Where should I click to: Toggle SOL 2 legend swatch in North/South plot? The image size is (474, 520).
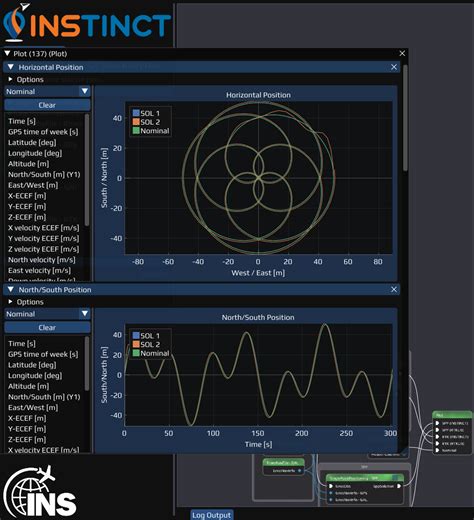(x=136, y=344)
